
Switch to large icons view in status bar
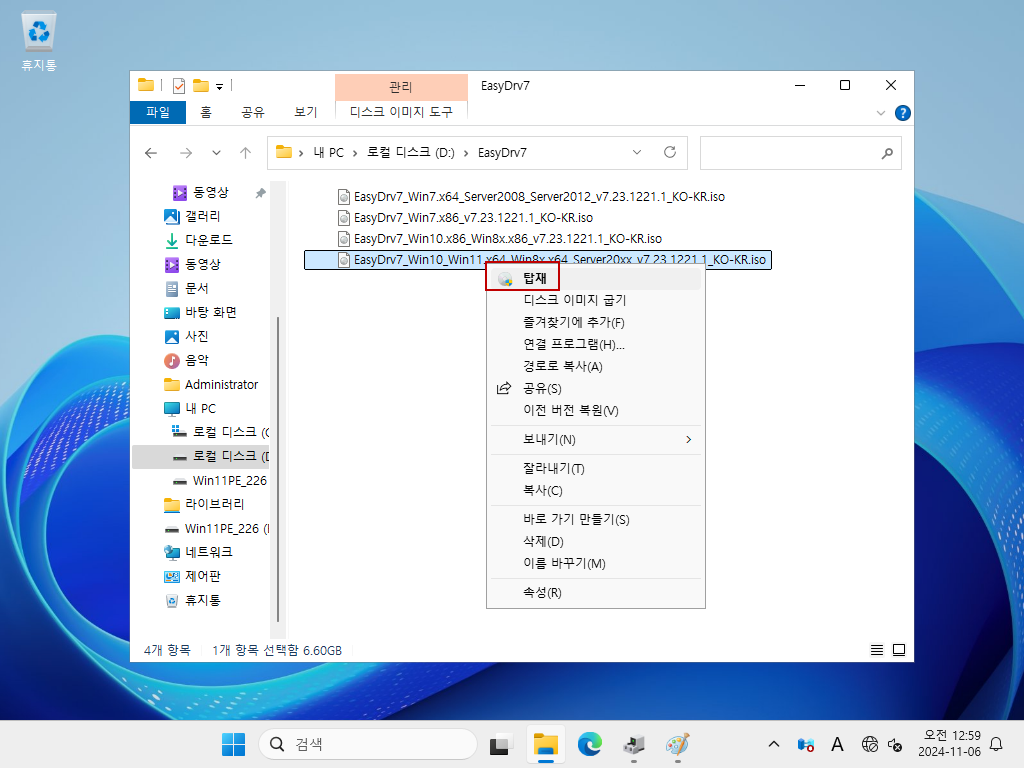tap(899, 650)
